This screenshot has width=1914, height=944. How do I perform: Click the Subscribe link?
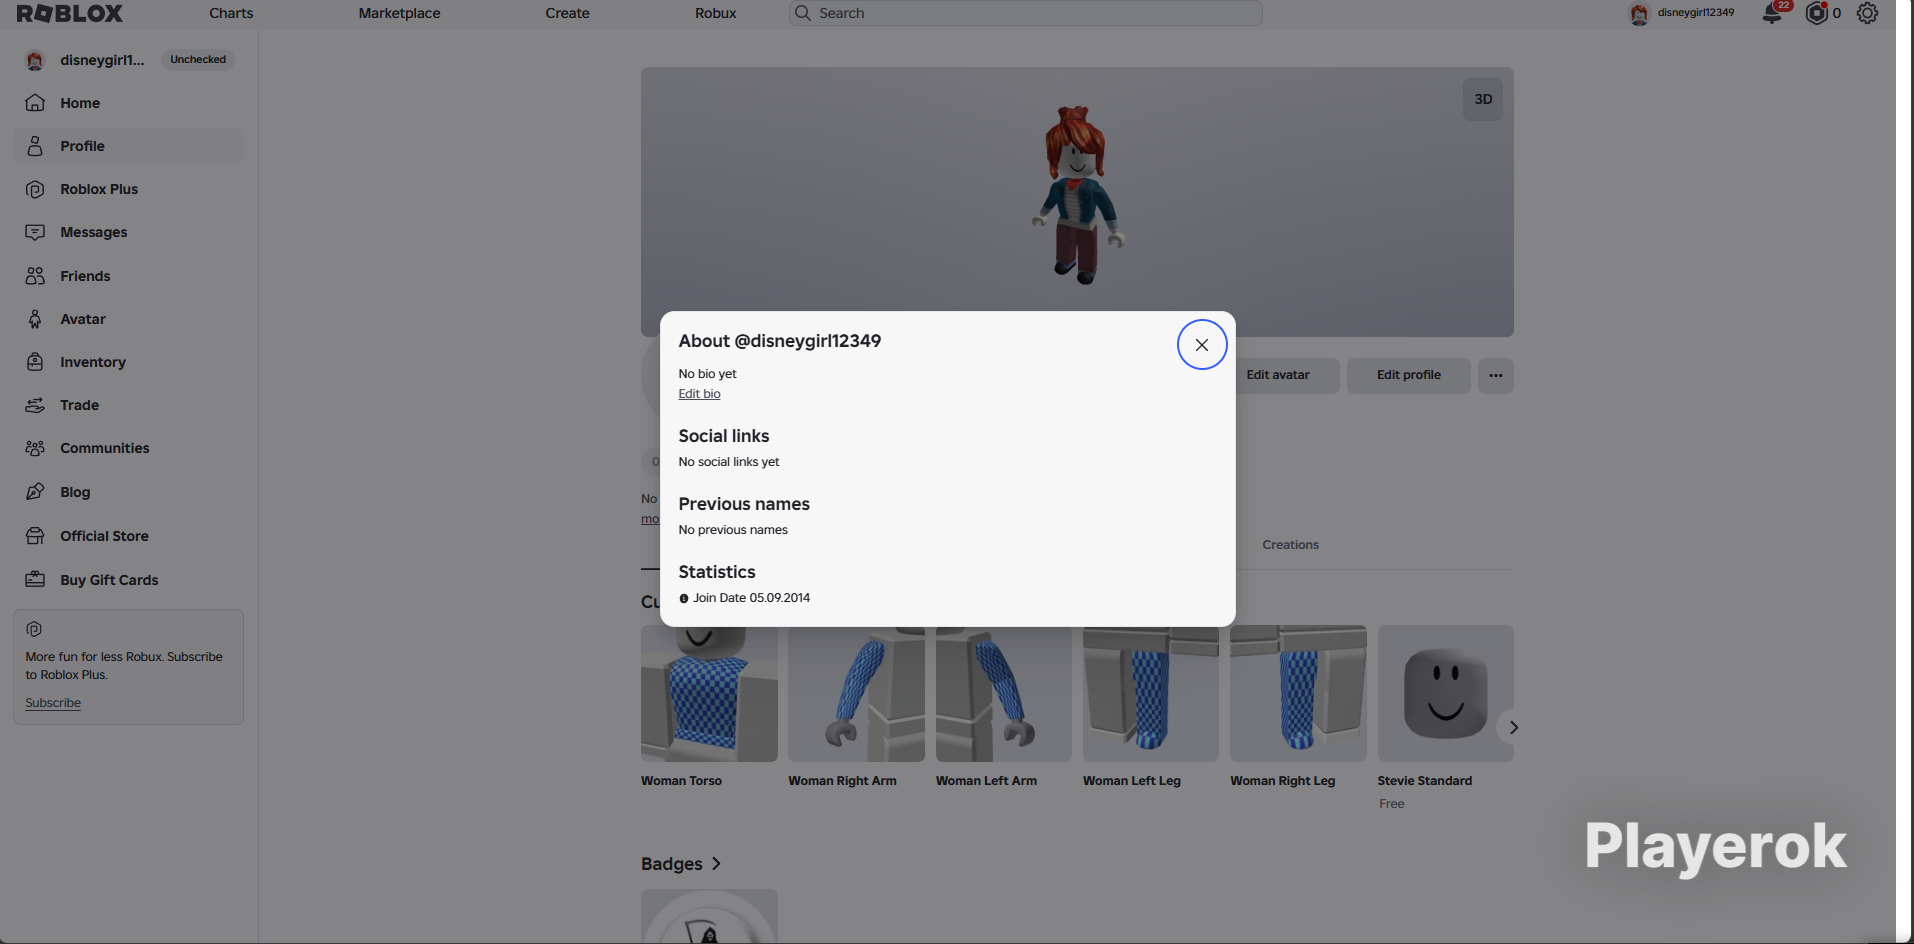click(x=53, y=703)
